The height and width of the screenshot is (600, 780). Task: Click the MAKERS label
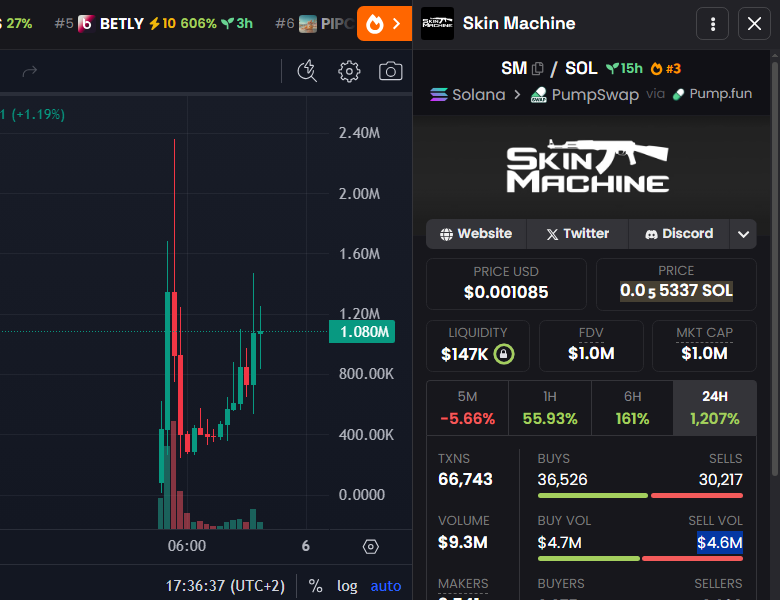463,584
